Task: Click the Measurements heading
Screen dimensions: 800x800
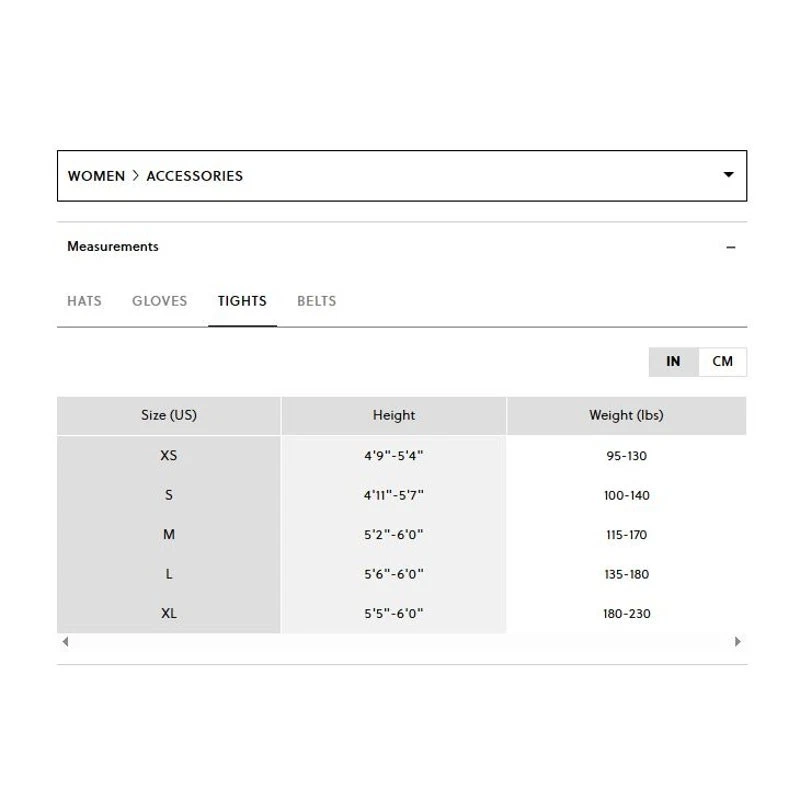Action: click(112, 246)
